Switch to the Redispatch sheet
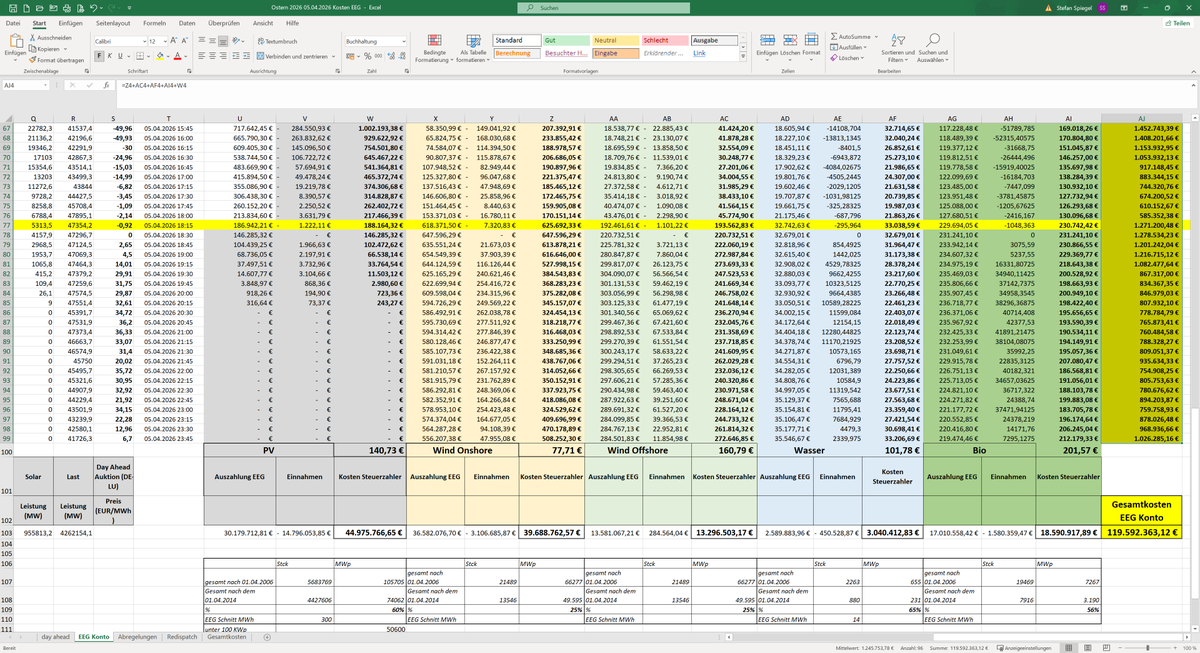 coord(182,636)
